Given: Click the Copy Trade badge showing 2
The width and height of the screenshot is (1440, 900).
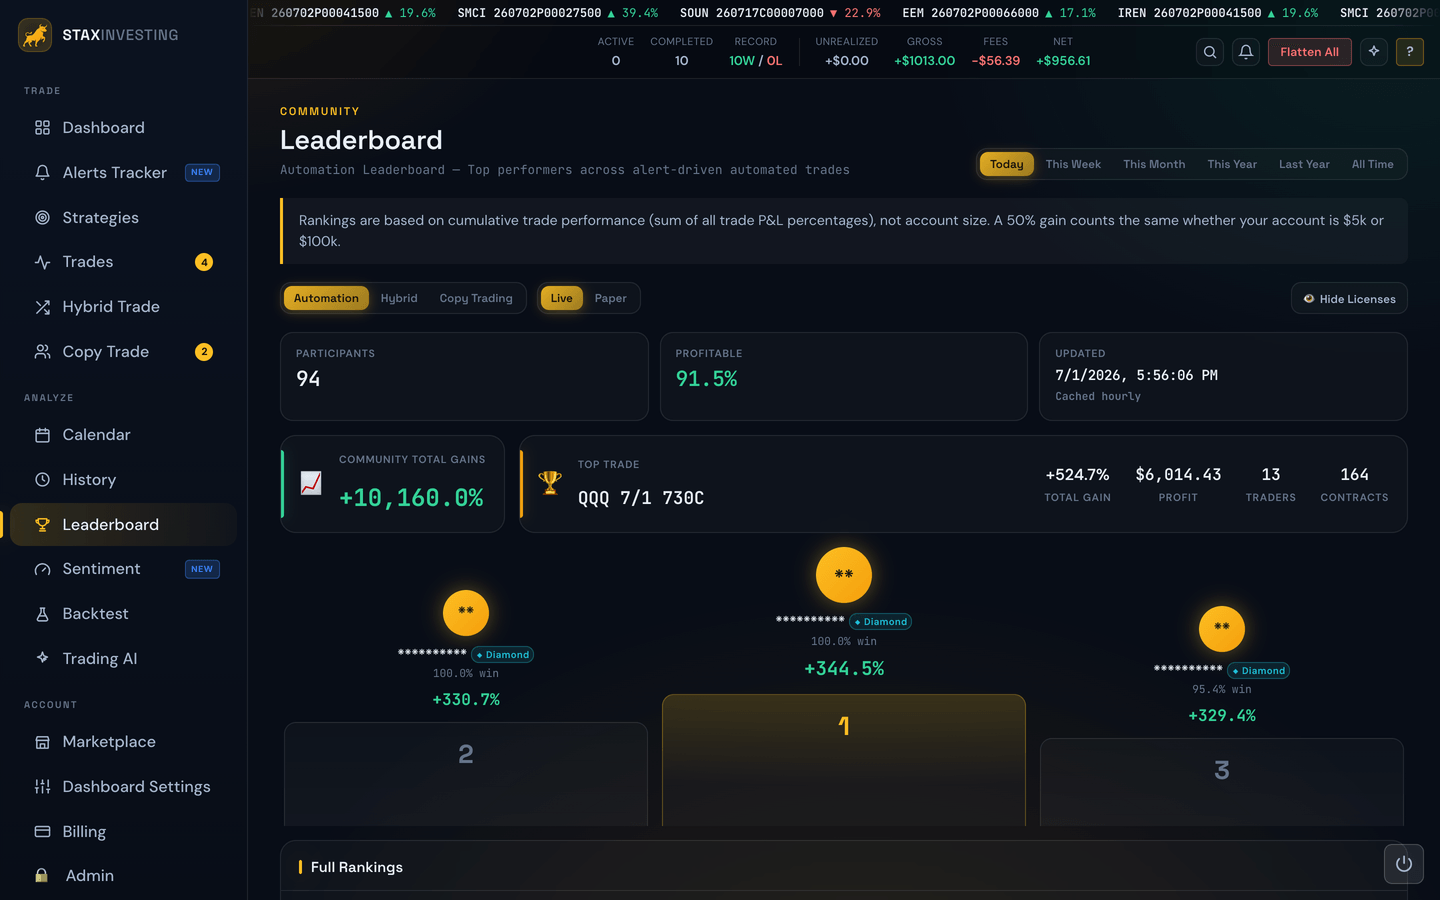Looking at the screenshot, I should pyautogui.click(x=204, y=352).
